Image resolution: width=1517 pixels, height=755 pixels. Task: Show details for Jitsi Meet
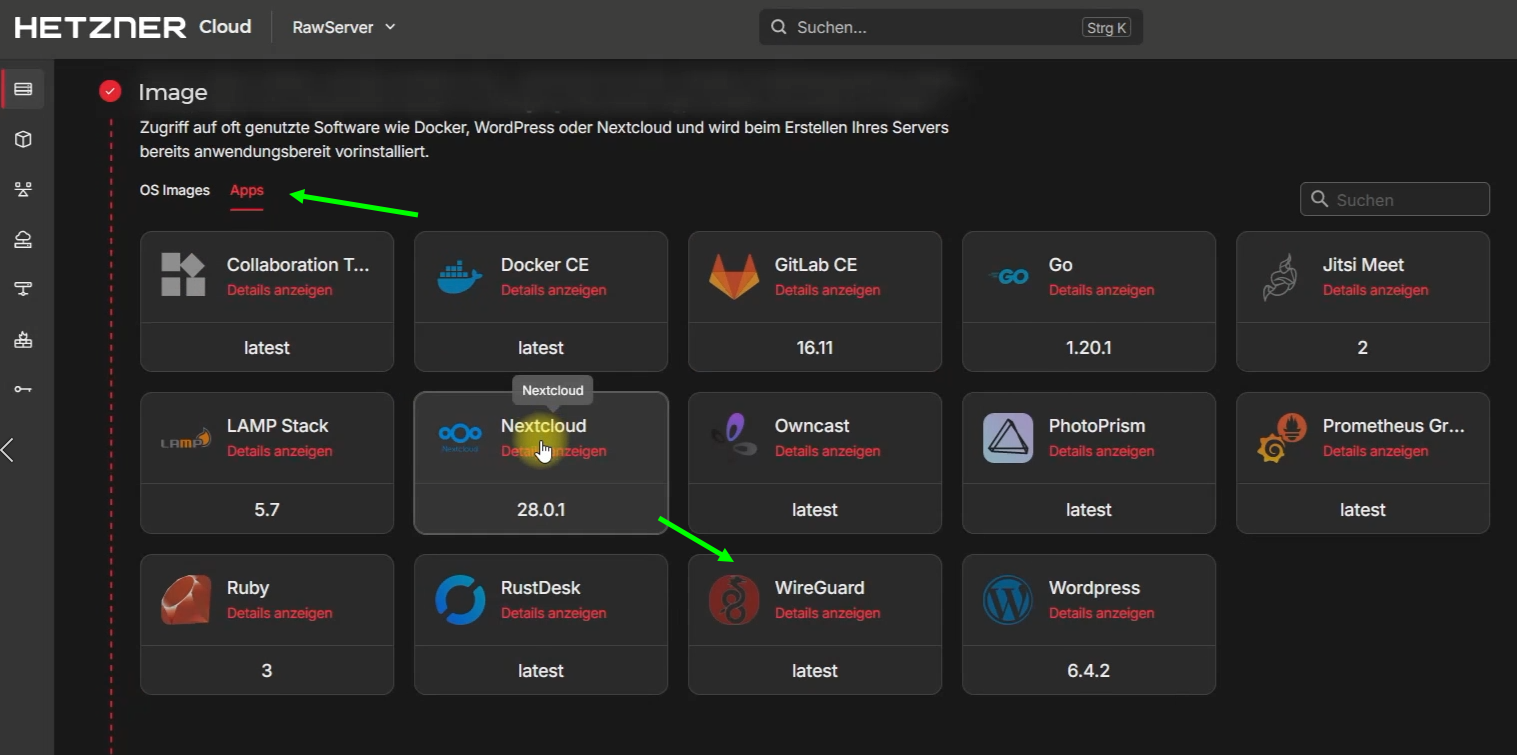click(x=1375, y=290)
